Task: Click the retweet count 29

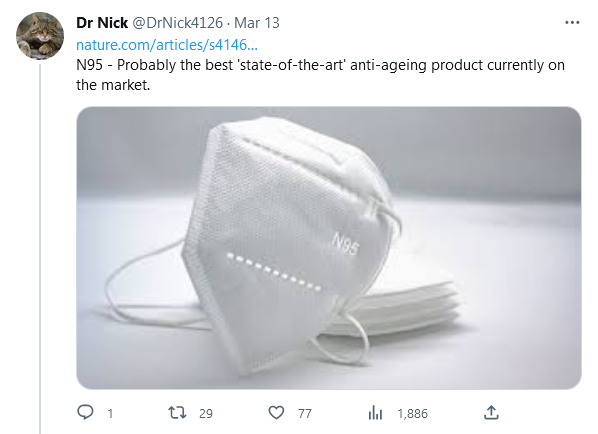Action: coord(206,413)
